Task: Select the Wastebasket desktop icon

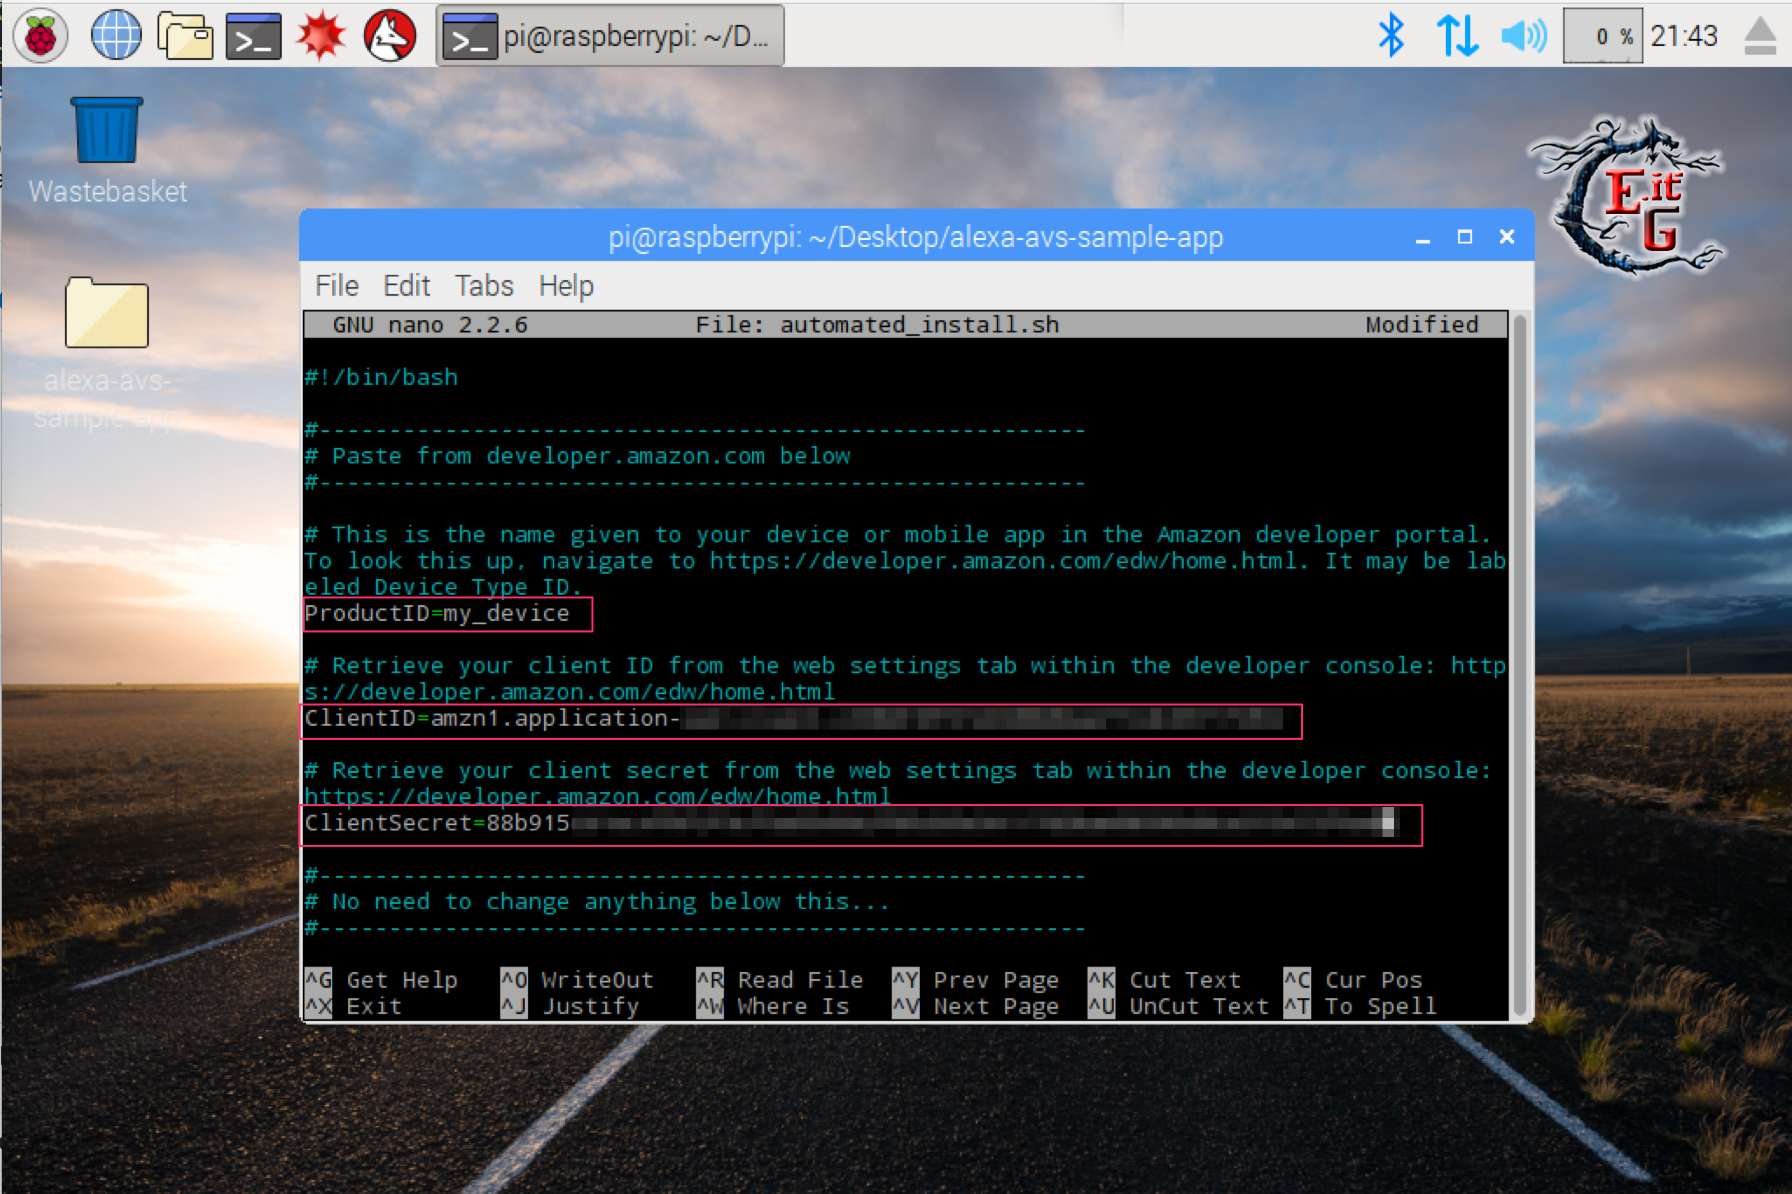Action: coord(107,150)
